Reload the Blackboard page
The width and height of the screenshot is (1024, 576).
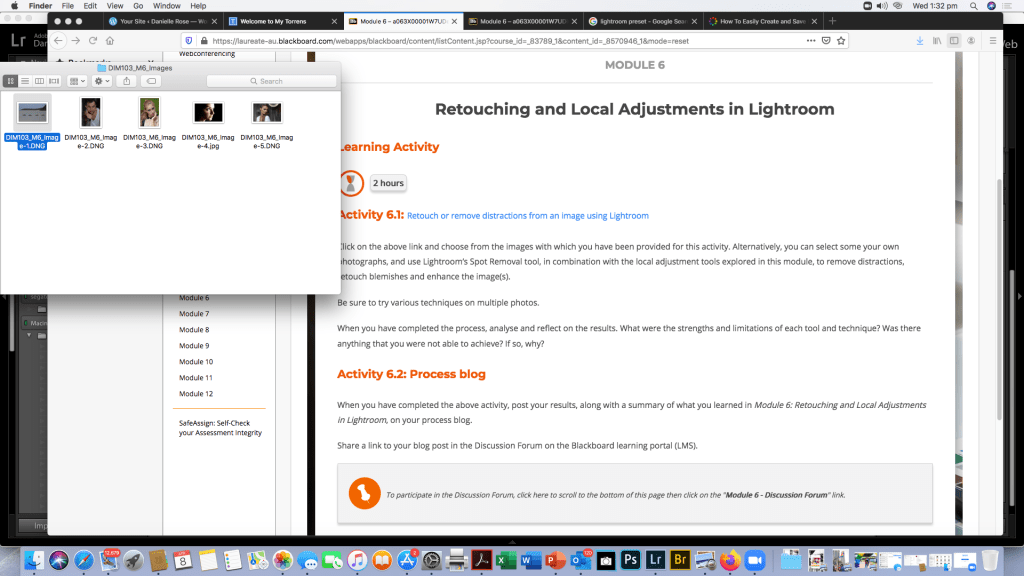pyautogui.click(x=92, y=40)
